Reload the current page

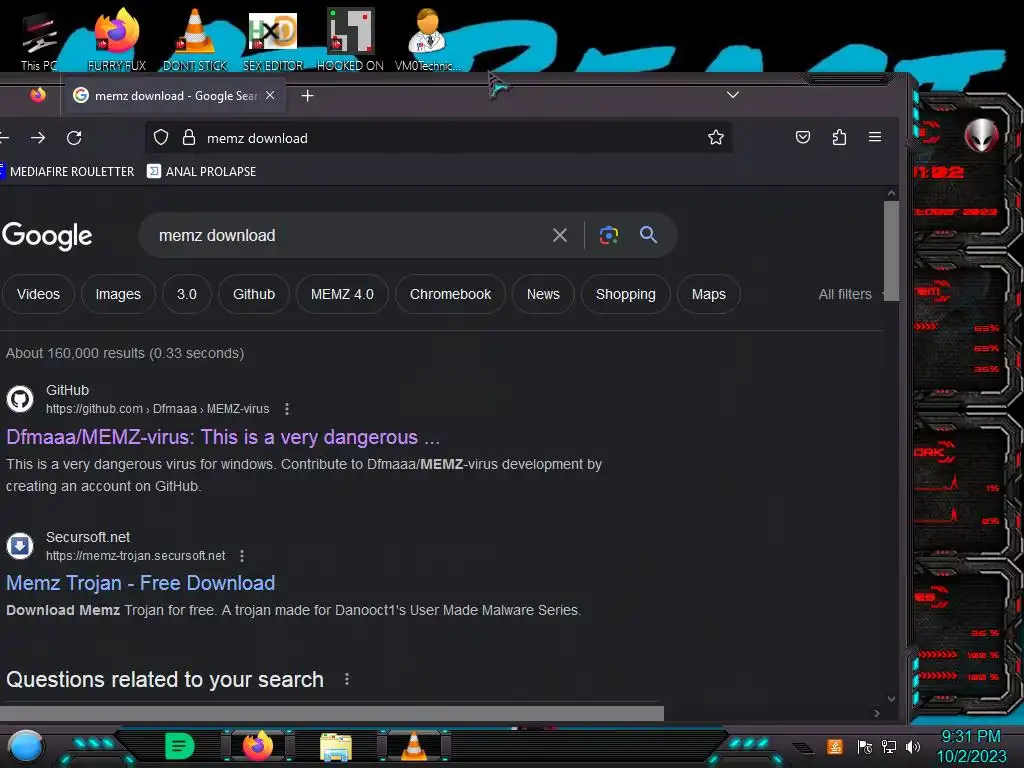74,138
